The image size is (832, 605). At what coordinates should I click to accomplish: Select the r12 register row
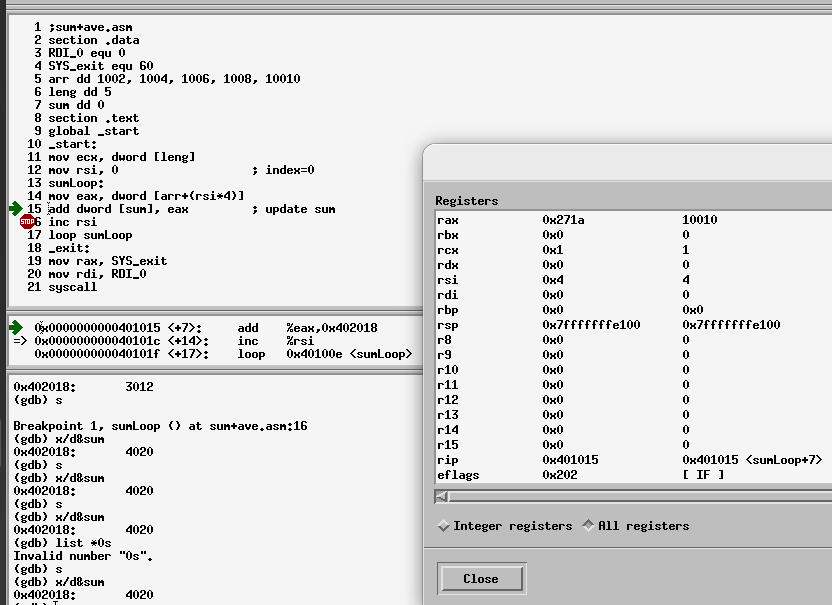634,400
